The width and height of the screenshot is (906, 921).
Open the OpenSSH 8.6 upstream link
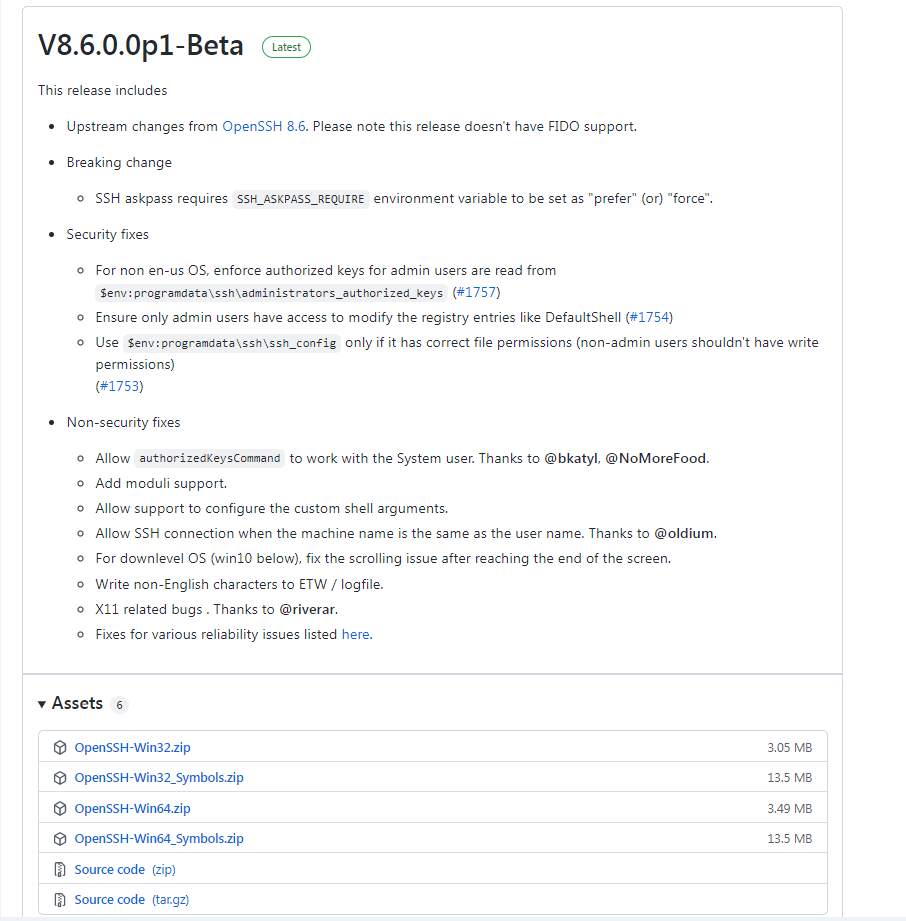click(x=264, y=127)
